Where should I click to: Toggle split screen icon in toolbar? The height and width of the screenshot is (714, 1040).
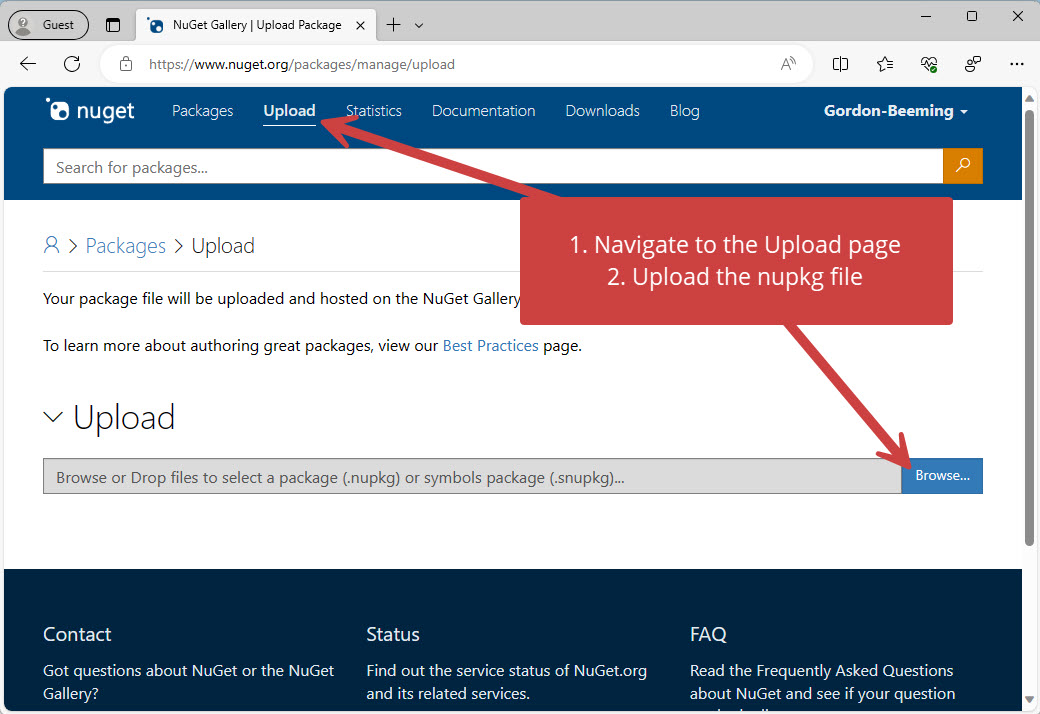[840, 64]
